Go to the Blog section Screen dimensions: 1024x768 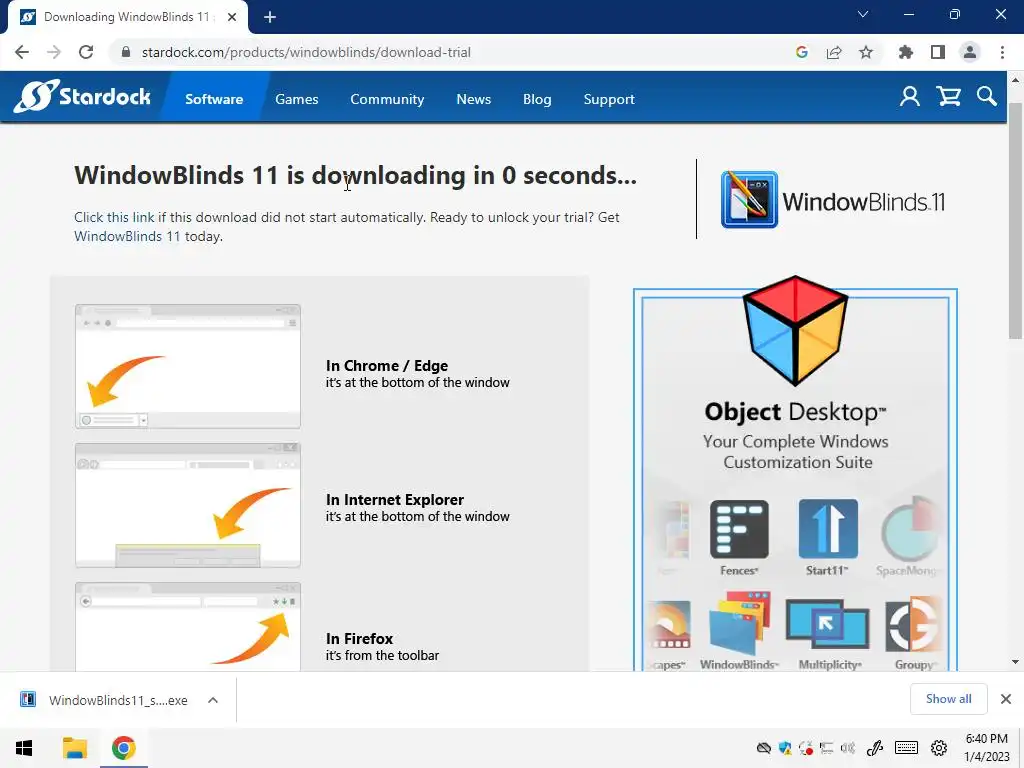(x=537, y=99)
